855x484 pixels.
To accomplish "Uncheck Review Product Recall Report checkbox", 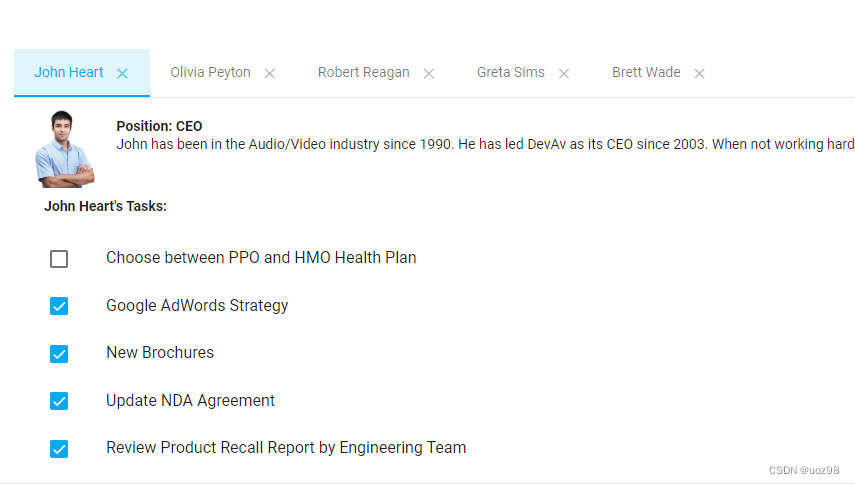I will (59, 449).
